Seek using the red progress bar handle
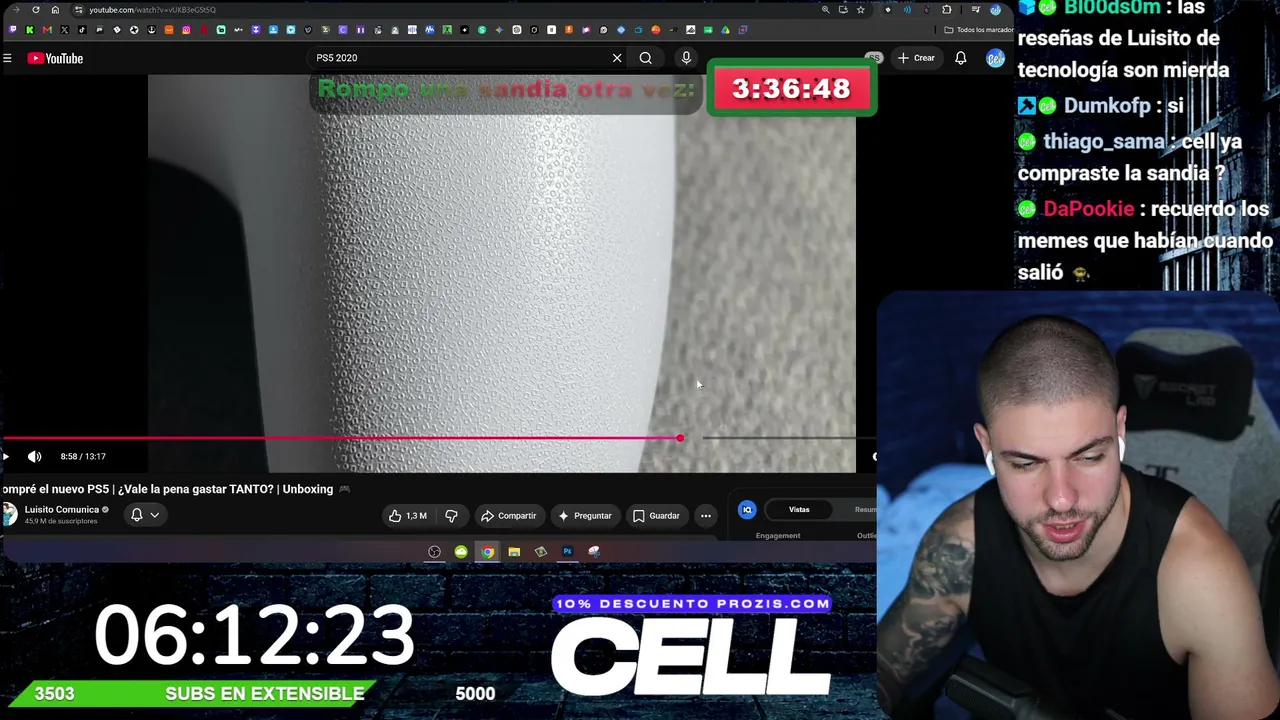 click(680, 438)
